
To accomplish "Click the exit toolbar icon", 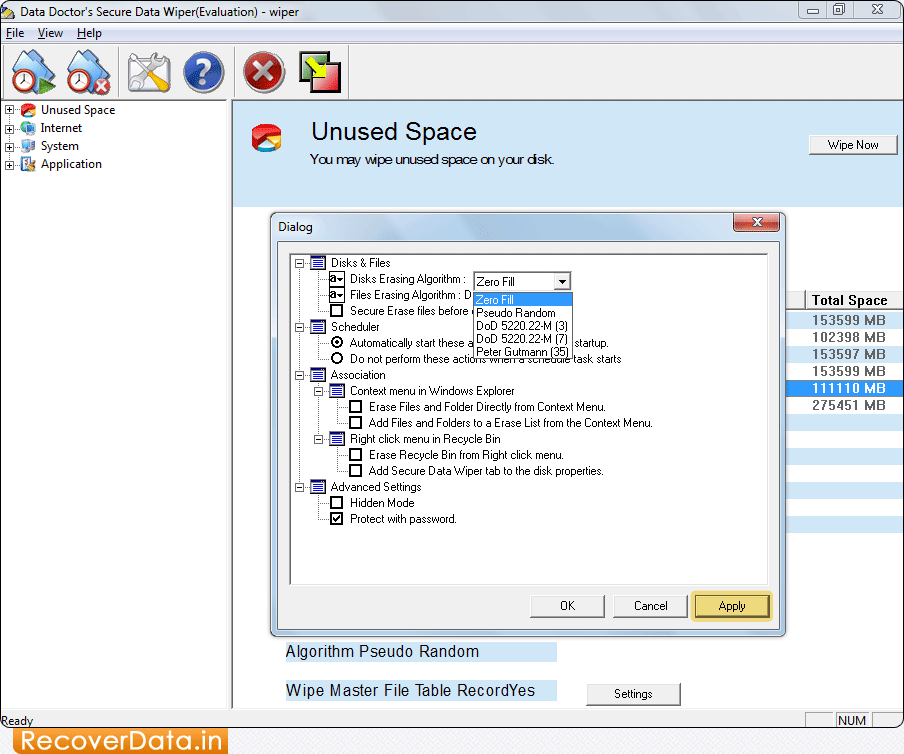I will pos(320,71).
